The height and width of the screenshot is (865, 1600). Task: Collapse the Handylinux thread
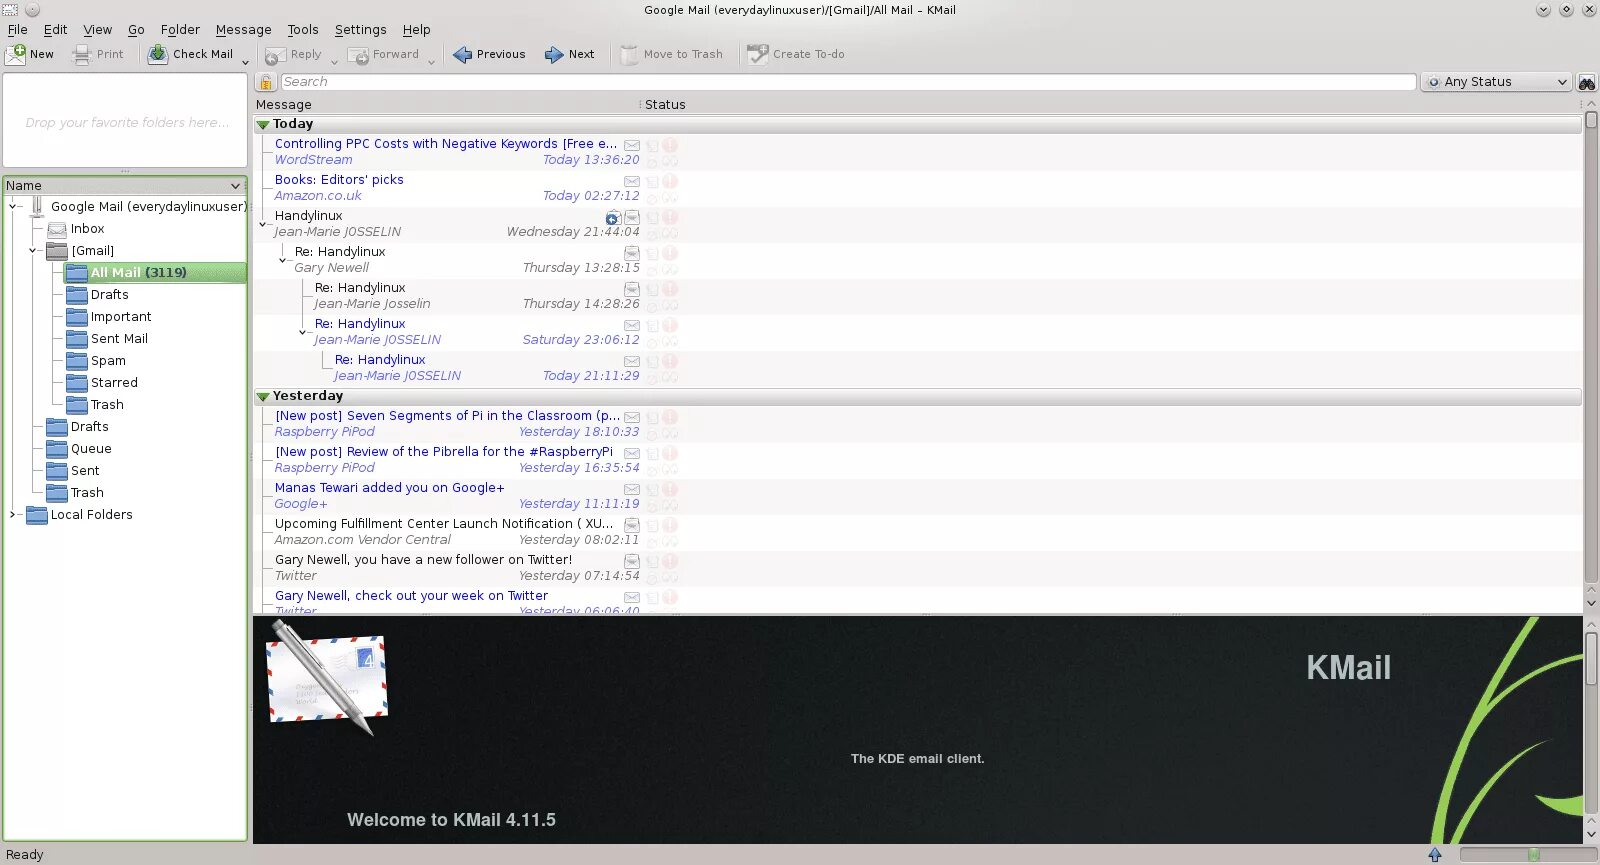coord(263,225)
